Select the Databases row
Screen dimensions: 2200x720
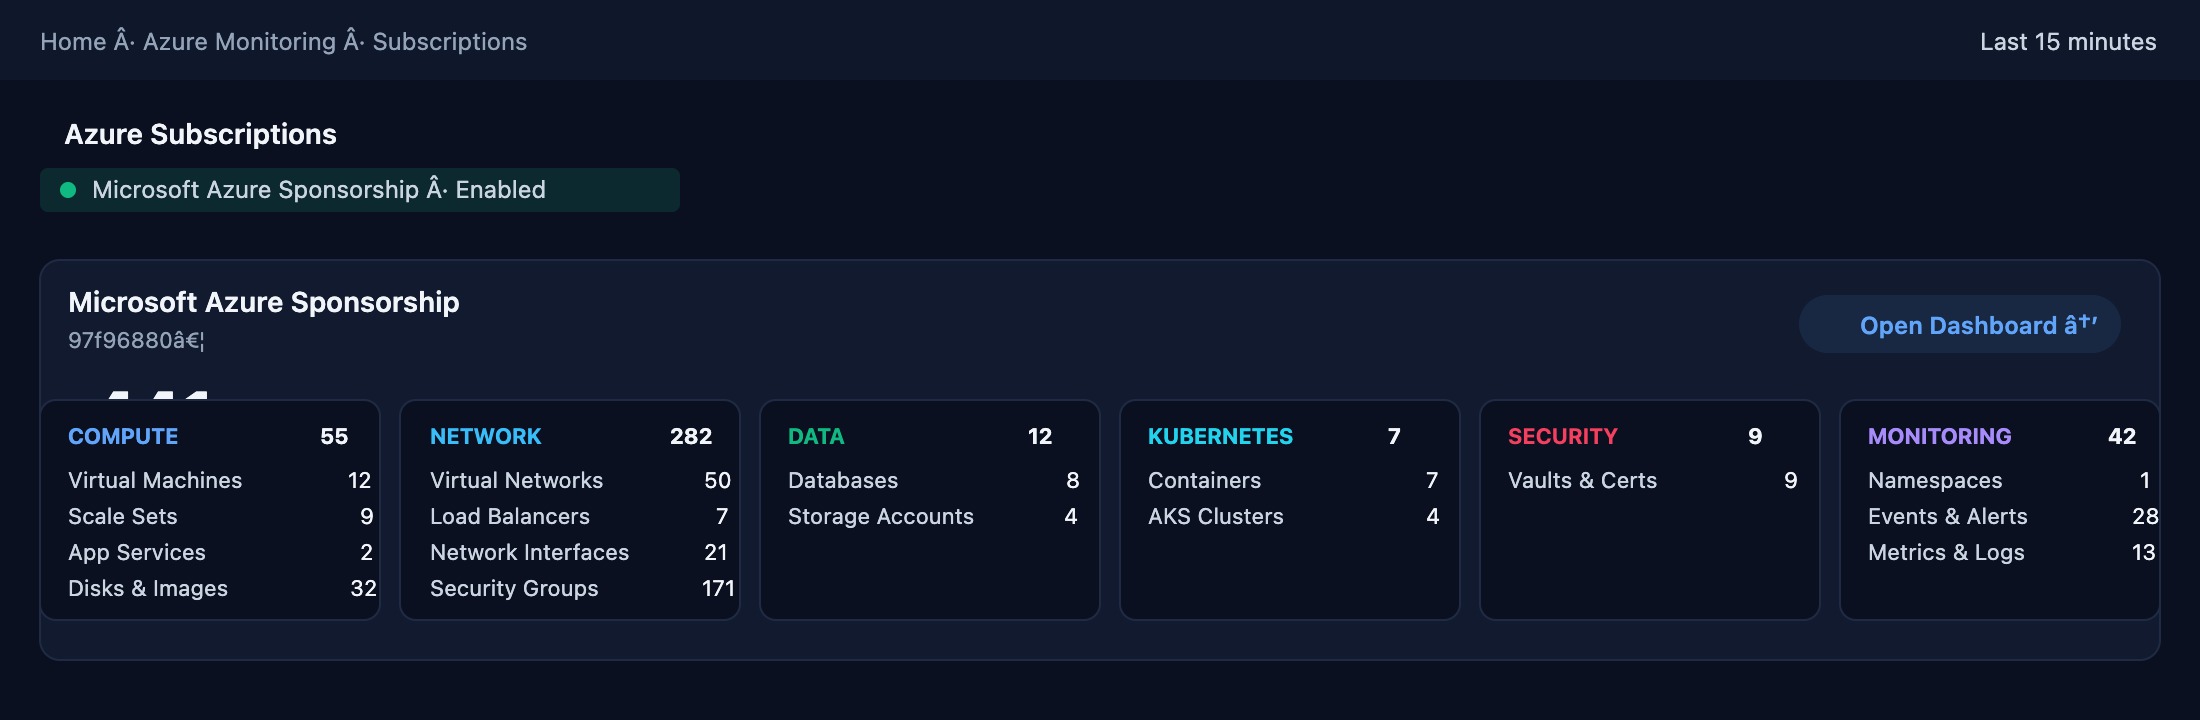pyautogui.click(x=934, y=480)
